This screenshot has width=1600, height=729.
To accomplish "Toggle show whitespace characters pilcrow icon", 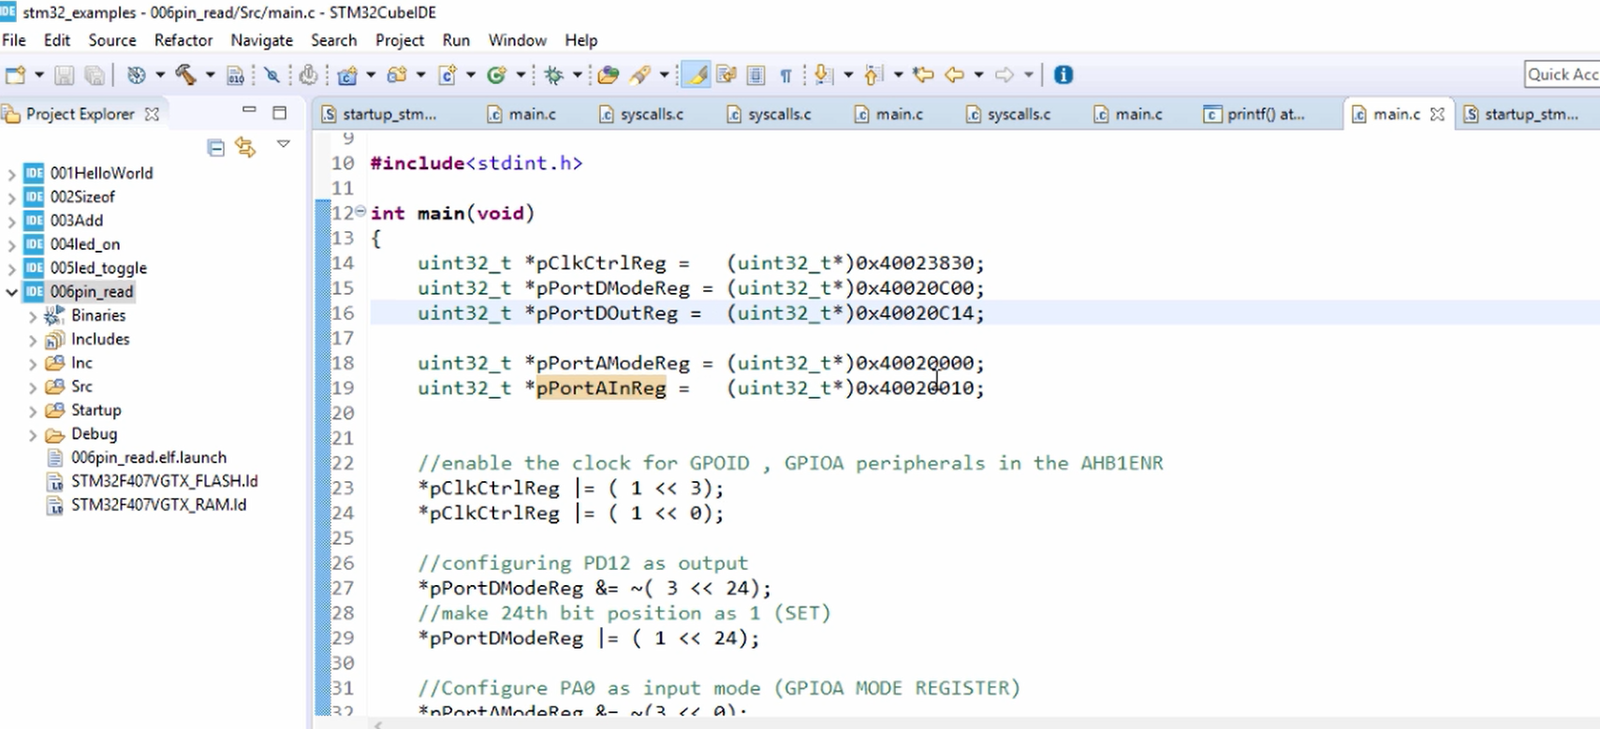I will 786,75.
